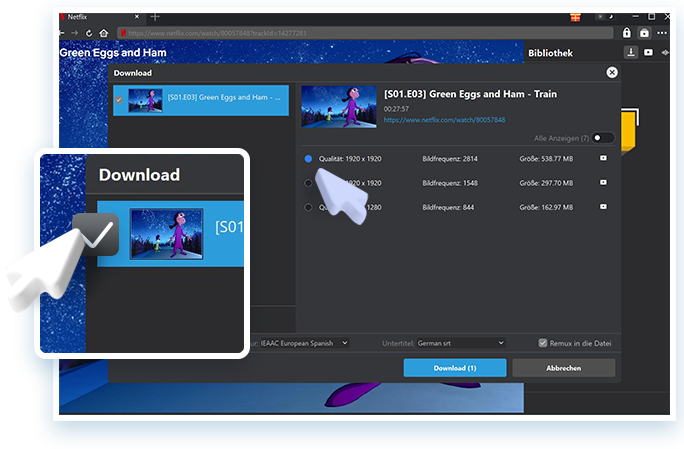Viewport: 684px width, 449px height.
Task: Click the small episode thumbnail in the list
Action: click(145, 100)
